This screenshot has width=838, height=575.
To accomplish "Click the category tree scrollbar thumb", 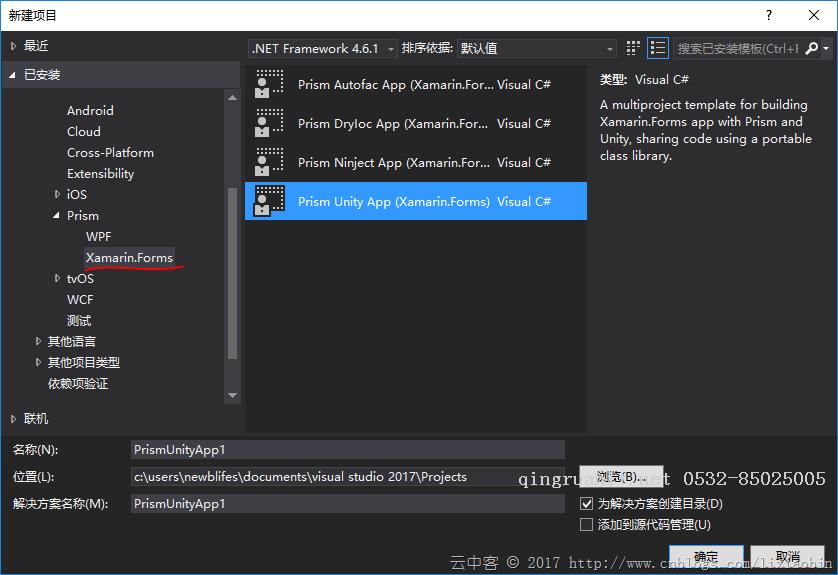I will click(x=232, y=273).
